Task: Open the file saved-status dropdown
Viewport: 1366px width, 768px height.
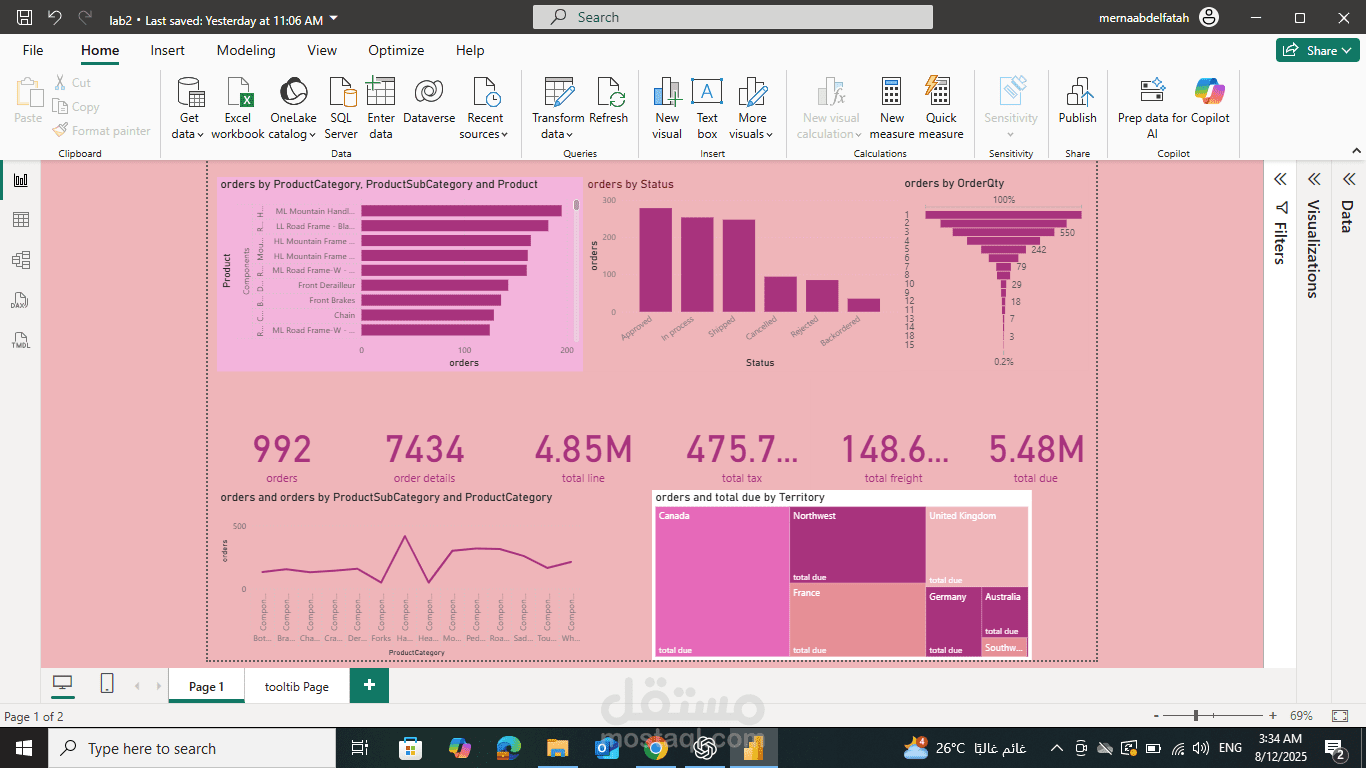Action: [x=334, y=19]
